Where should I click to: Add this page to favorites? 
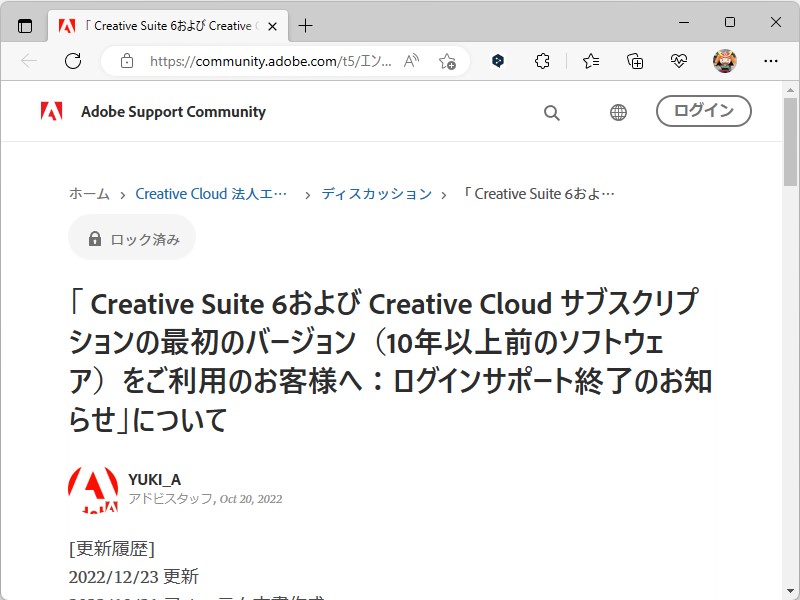click(449, 61)
